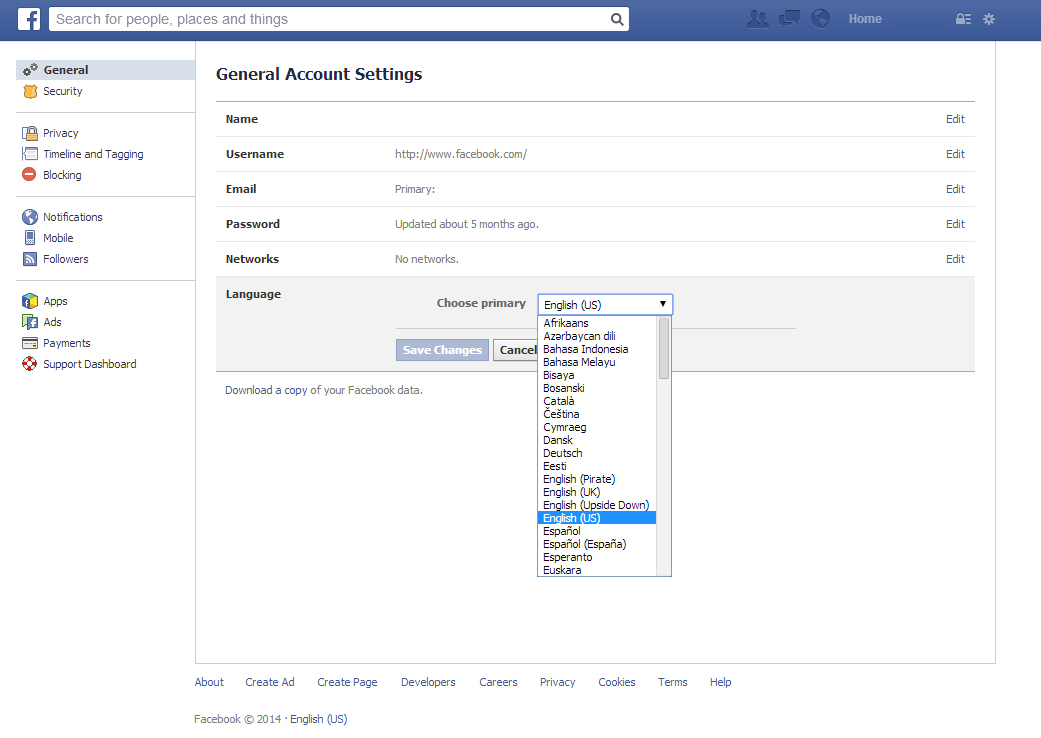
Task: Open the friend requests icon
Action: [757, 18]
